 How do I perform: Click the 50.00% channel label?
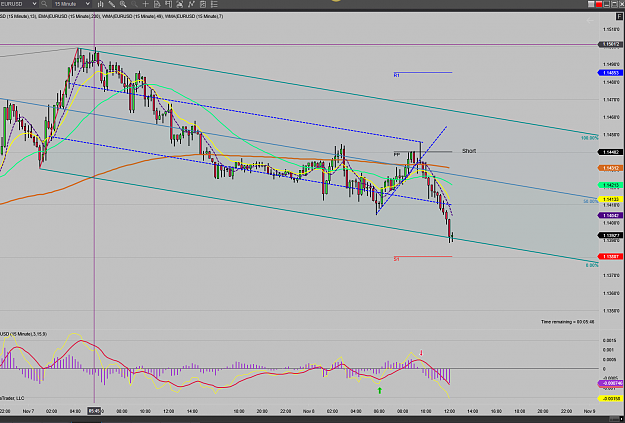(591, 201)
